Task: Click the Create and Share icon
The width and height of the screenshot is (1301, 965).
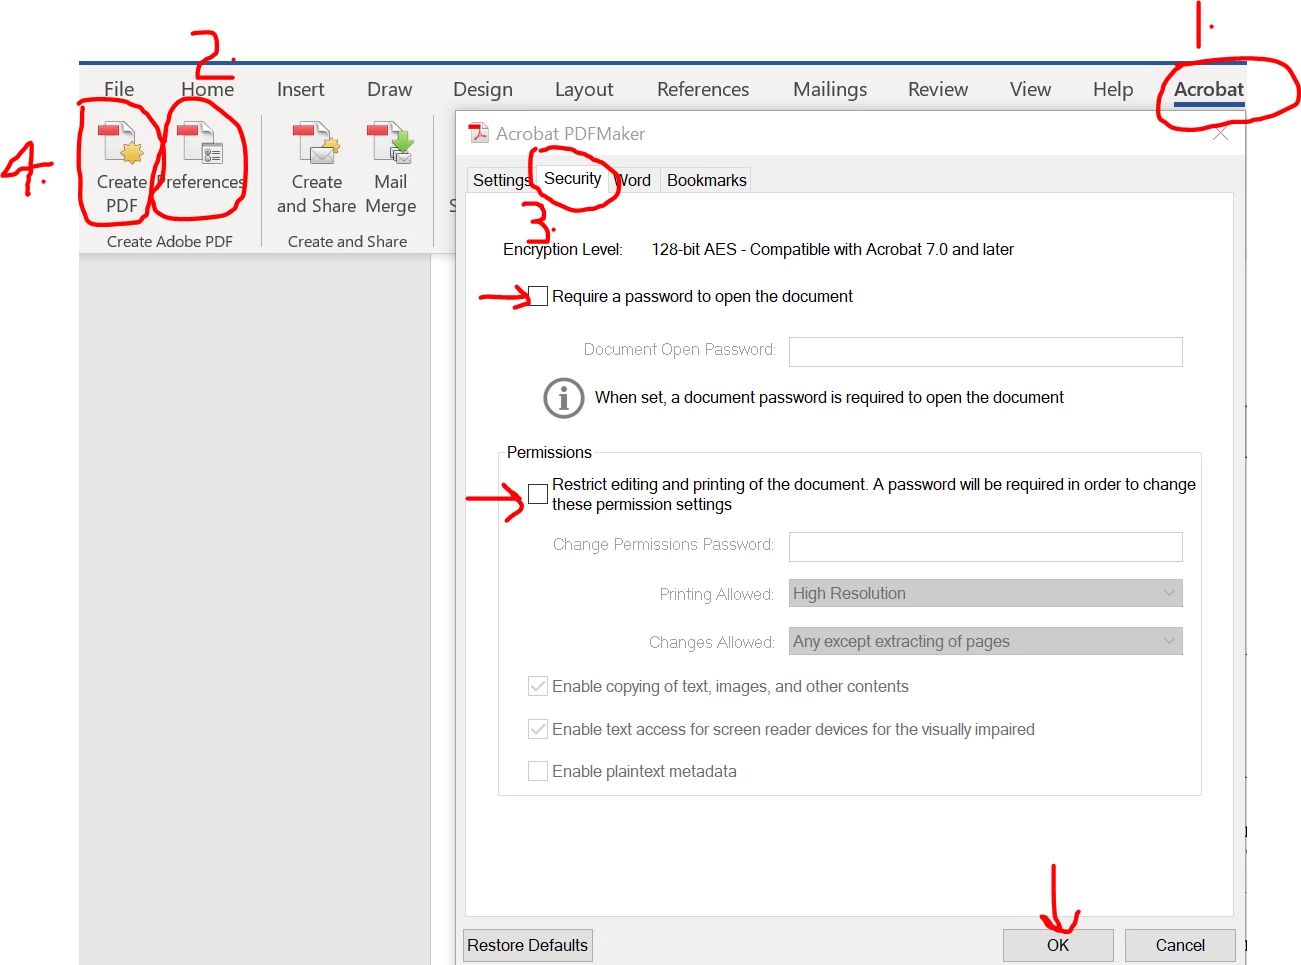Action: pyautogui.click(x=317, y=142)
